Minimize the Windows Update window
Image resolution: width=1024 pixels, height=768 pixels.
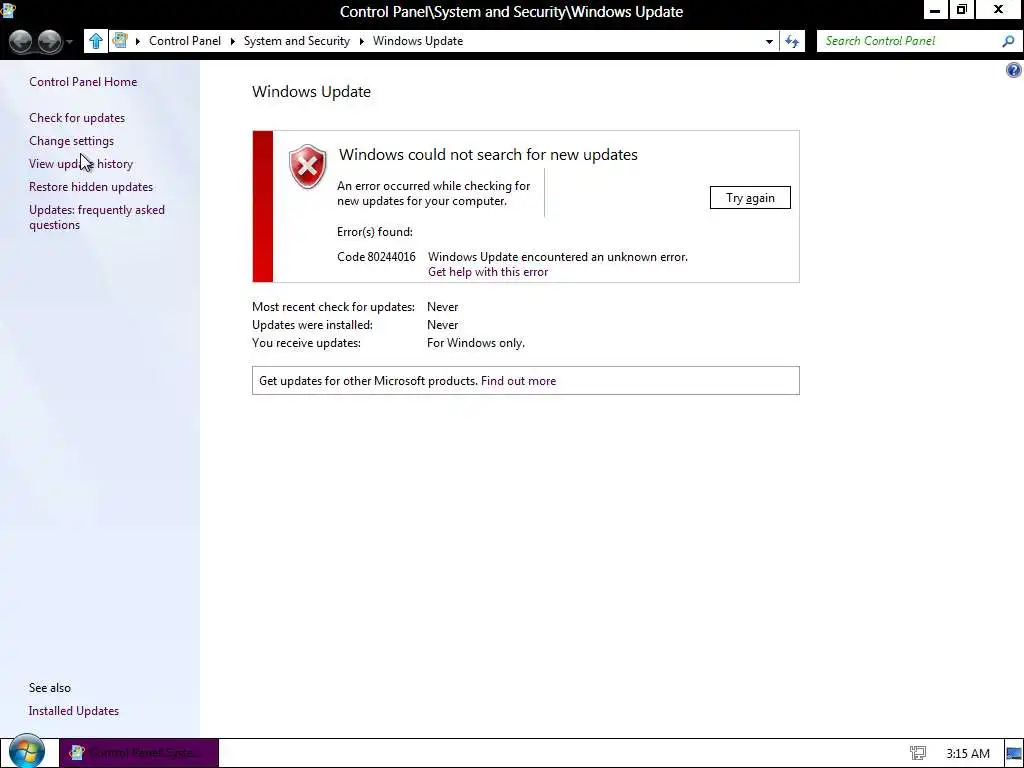(935, 10)
